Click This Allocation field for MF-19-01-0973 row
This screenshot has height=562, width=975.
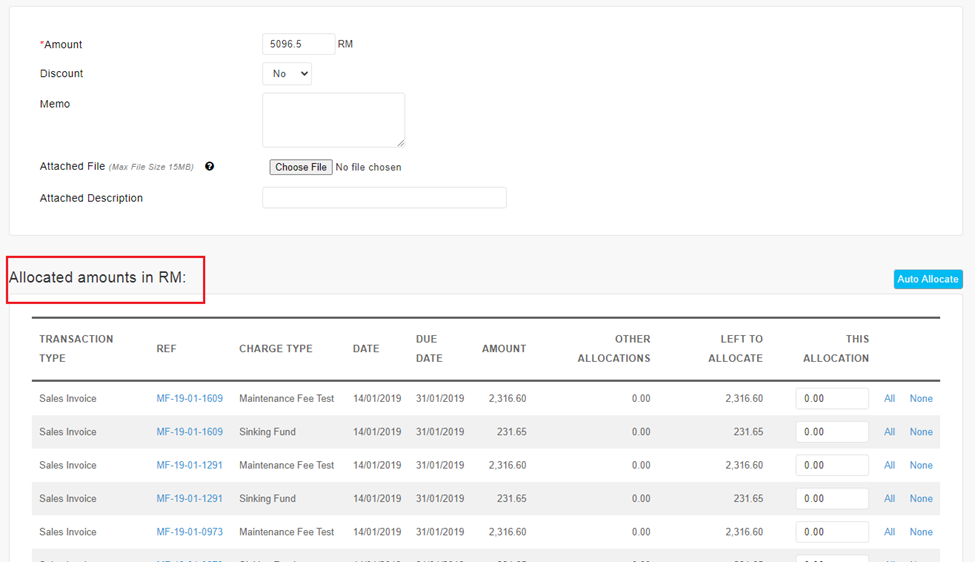point(832,532)
